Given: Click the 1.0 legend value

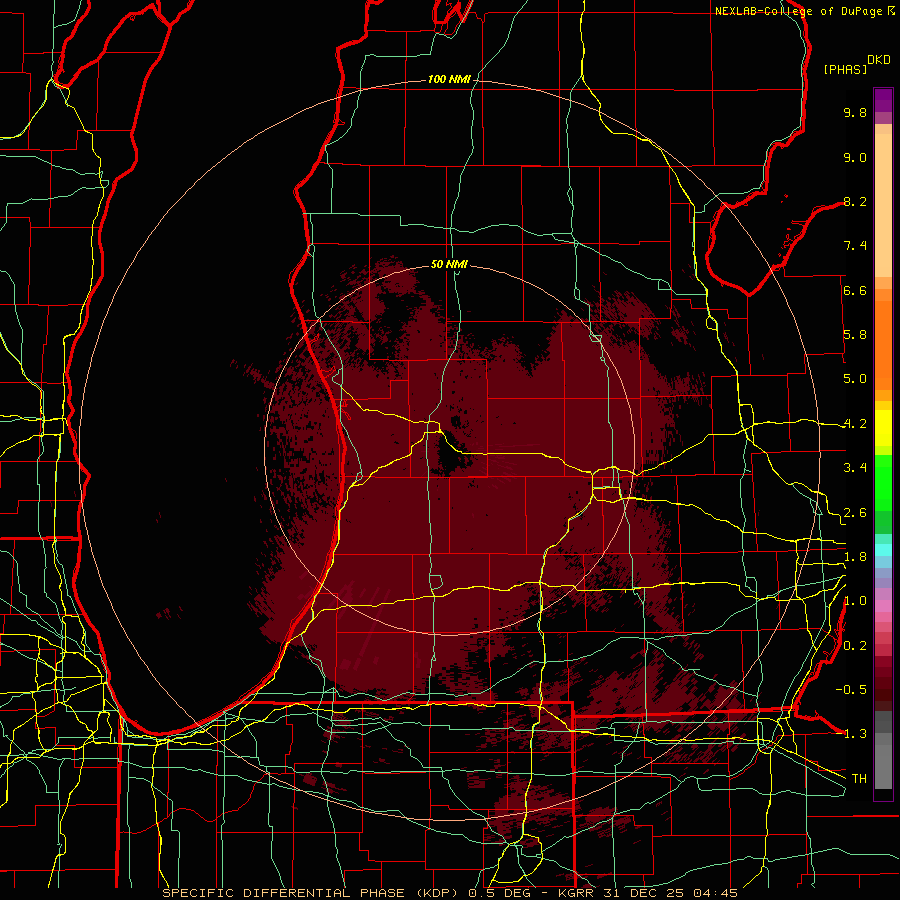Looking at the screenshot, I should (x=855, y=601).
